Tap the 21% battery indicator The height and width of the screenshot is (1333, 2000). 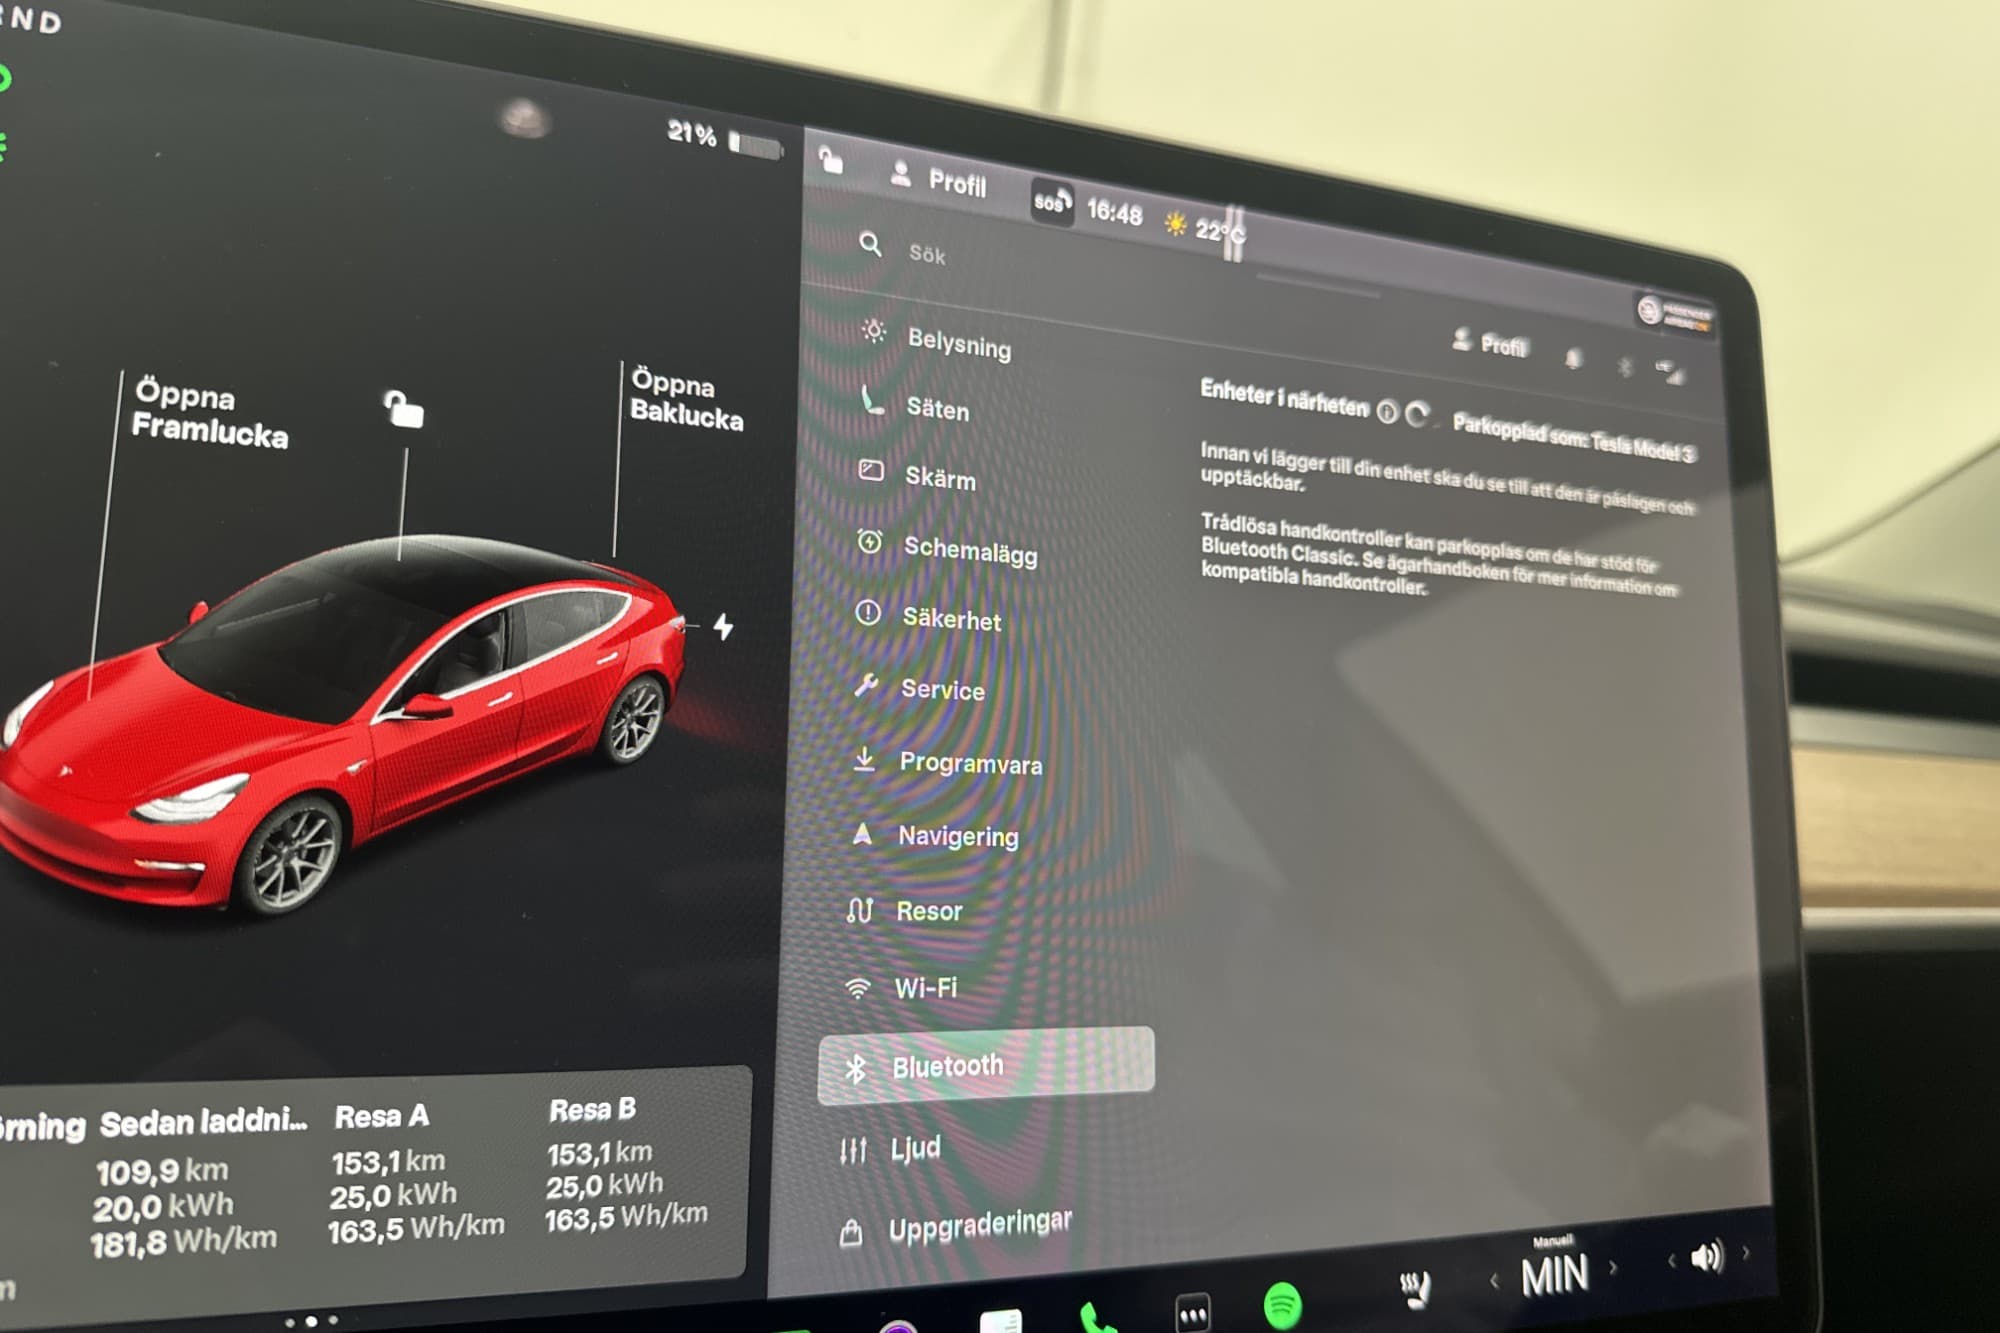point(724,139)
